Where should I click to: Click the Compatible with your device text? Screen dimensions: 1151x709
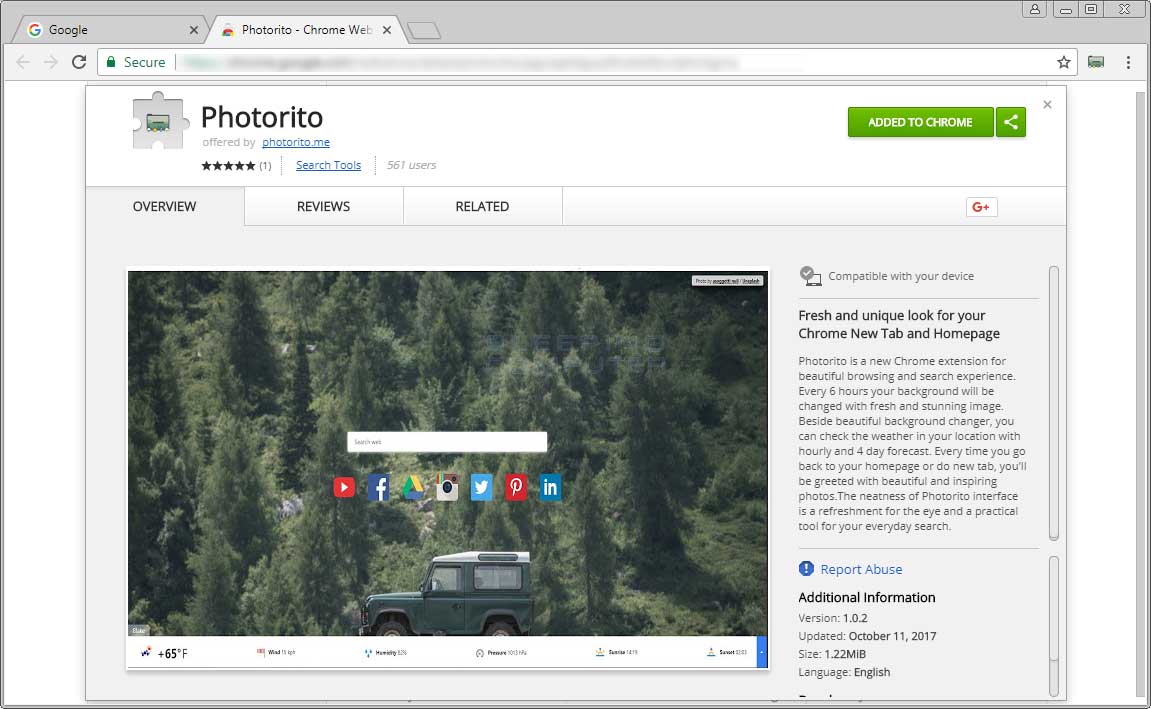[901, 276]
